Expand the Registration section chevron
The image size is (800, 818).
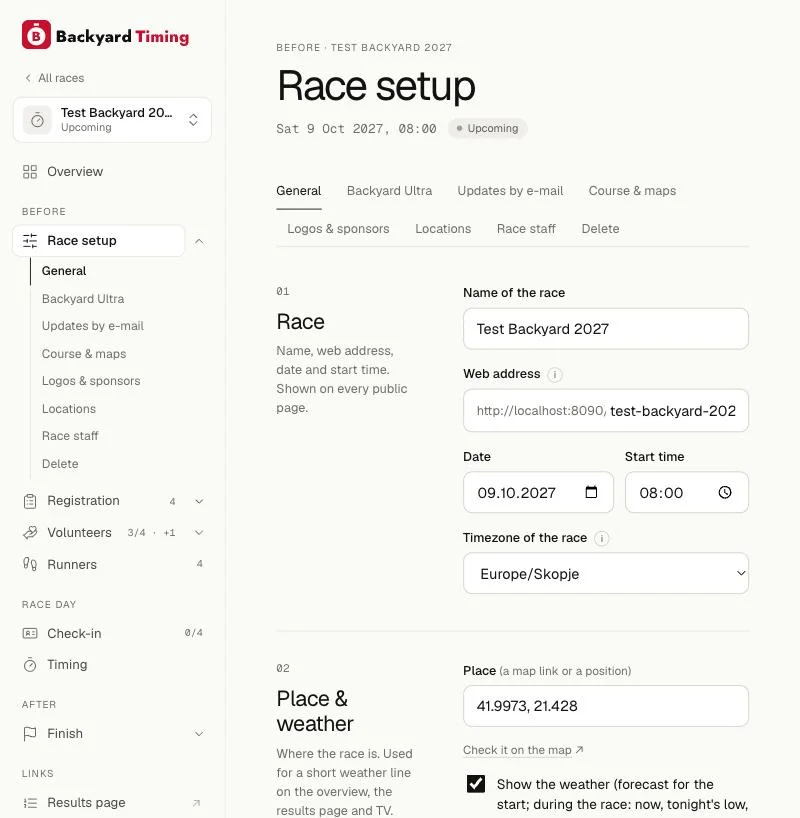pos(199,501)
